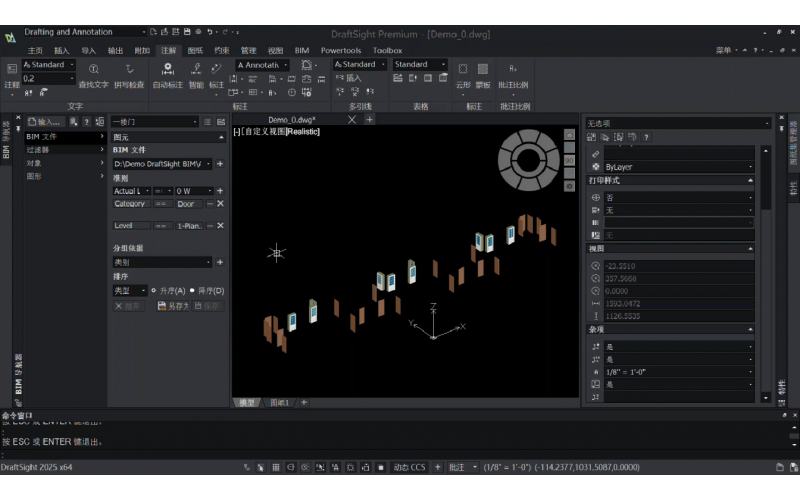The width and height of the screenshot is (800, 500).
Task: Click the command window scrollbar down arrow
Action: tap(794, 445)
